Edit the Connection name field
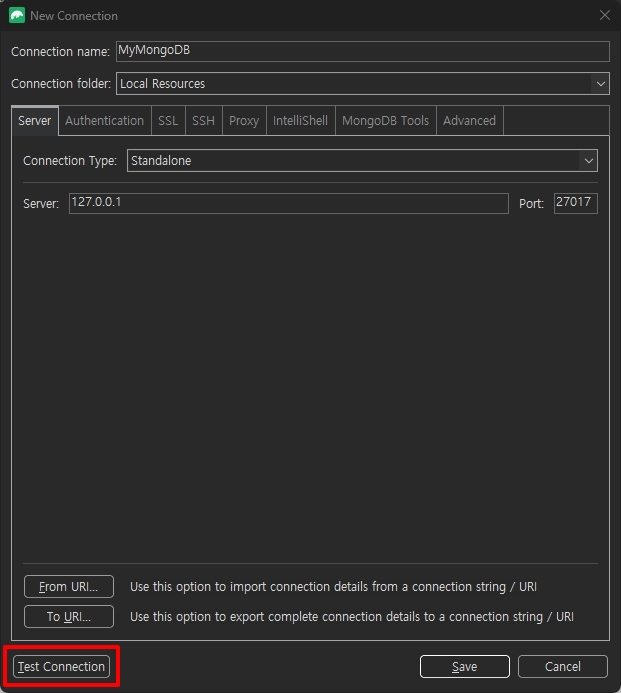This screenshot has height=693, width=621. coord(362,51)
